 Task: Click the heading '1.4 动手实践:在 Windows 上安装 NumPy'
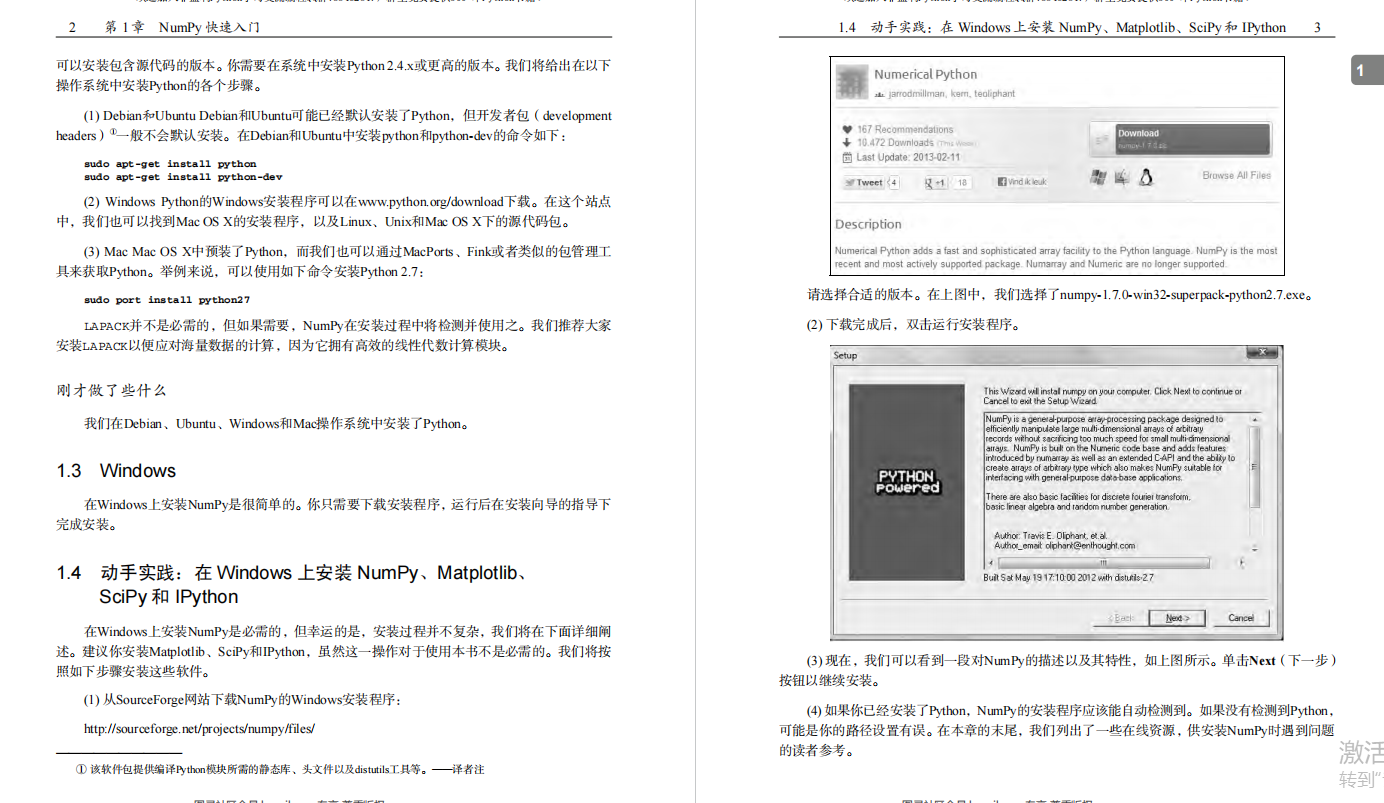tap(293, 585)
